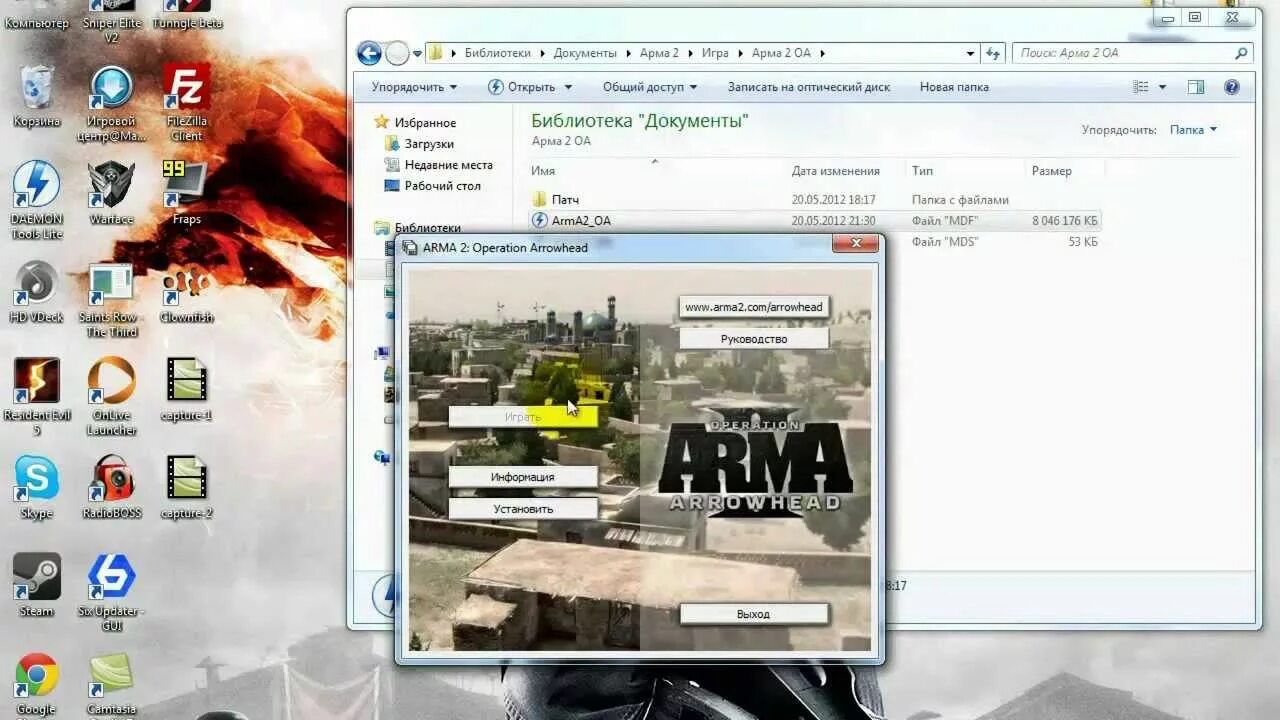Launch the Resident Evil 5 shortcut
Viewport: 1280px width, 720px height.
[x=37, y=397]
